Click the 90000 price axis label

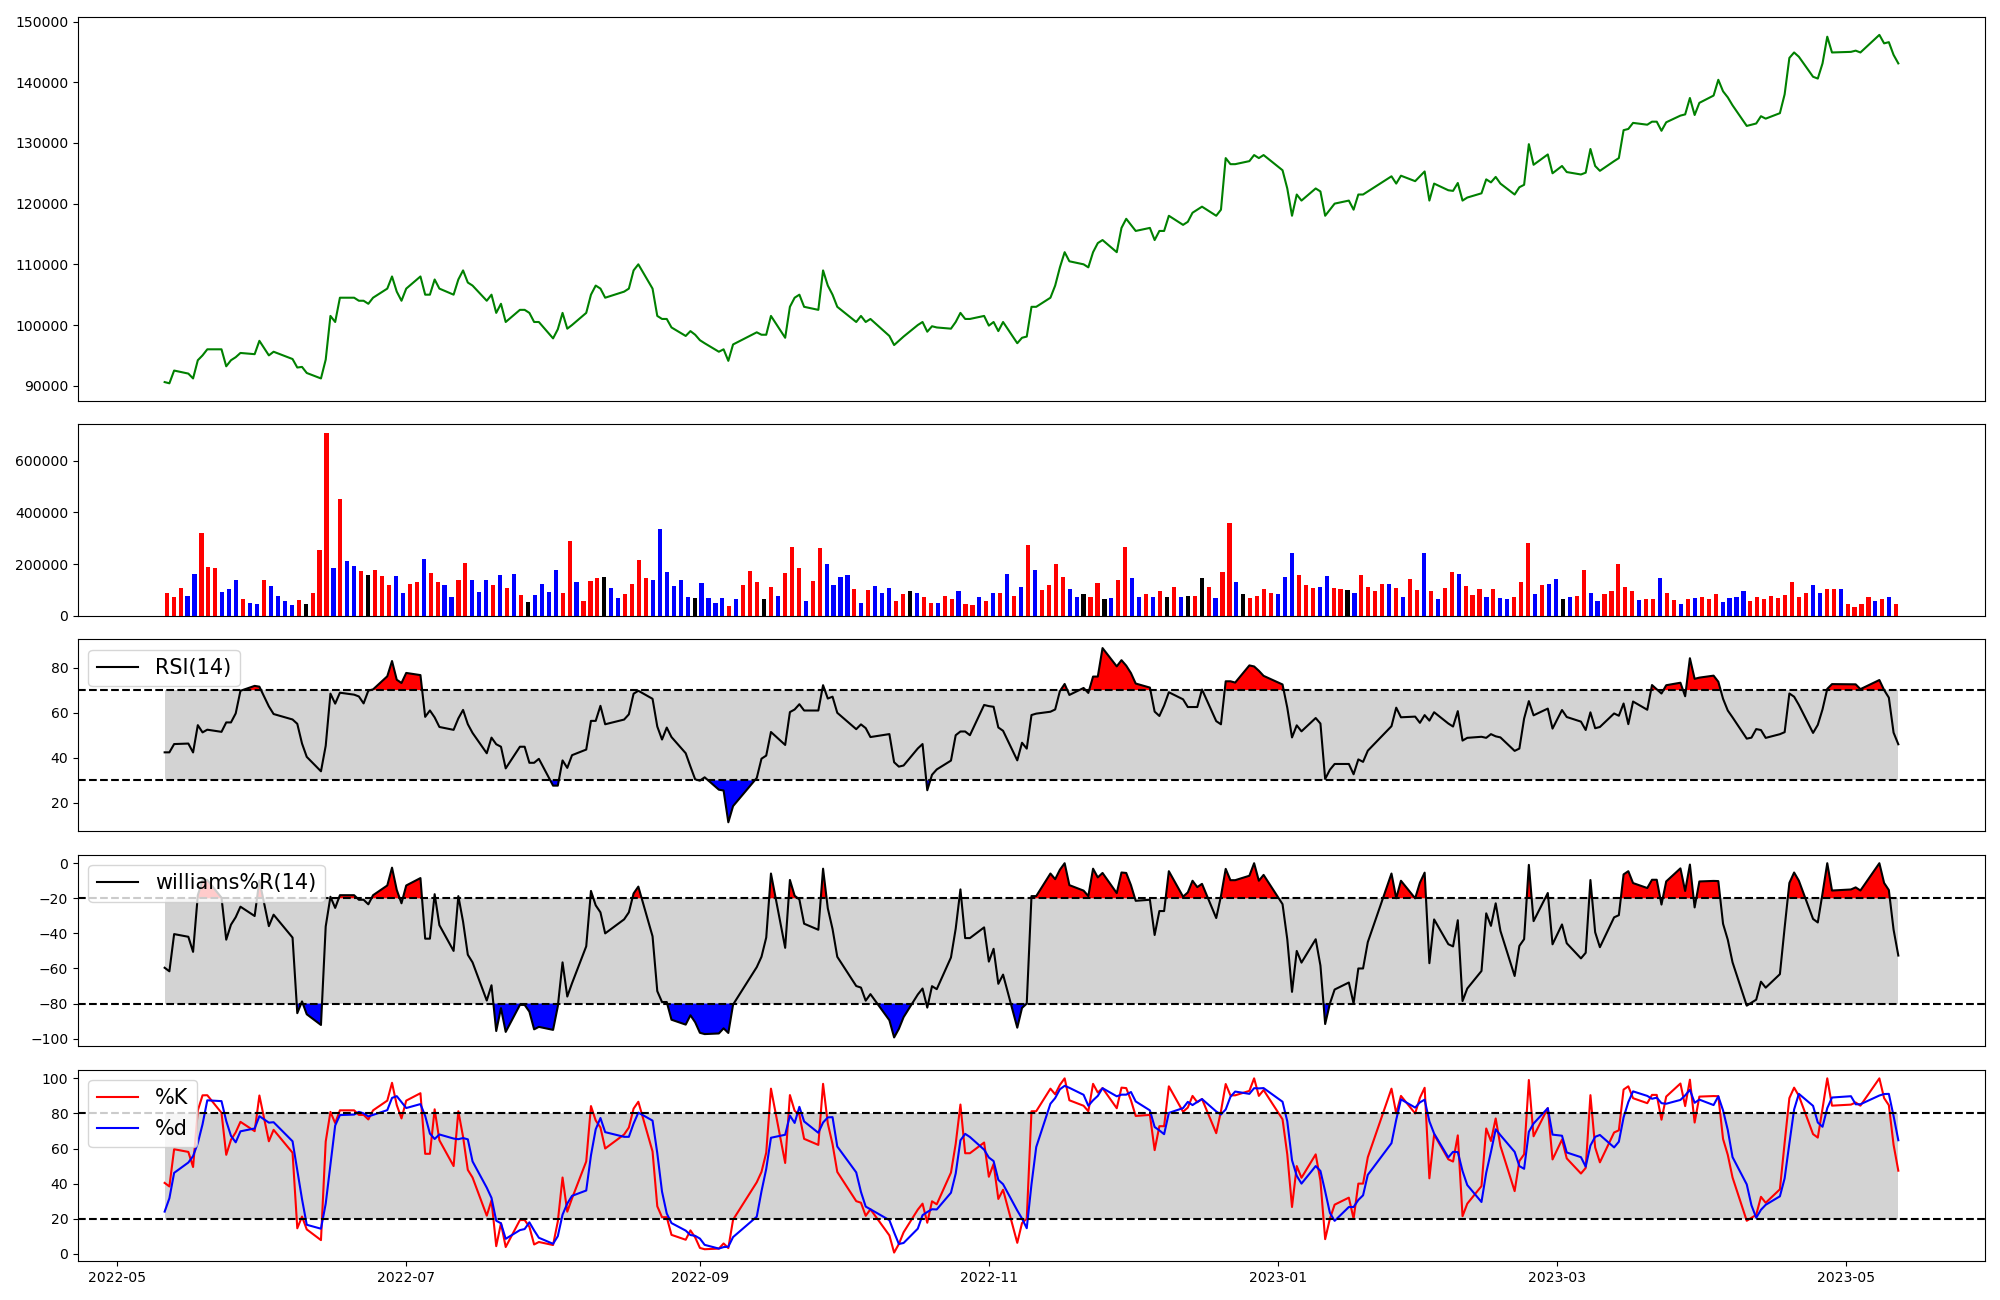coord(46,386)
